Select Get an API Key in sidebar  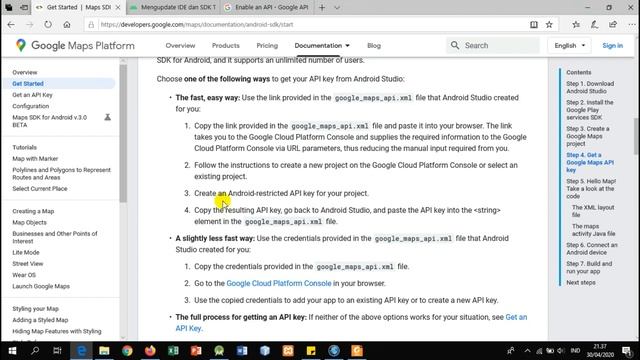click(32, 95)
